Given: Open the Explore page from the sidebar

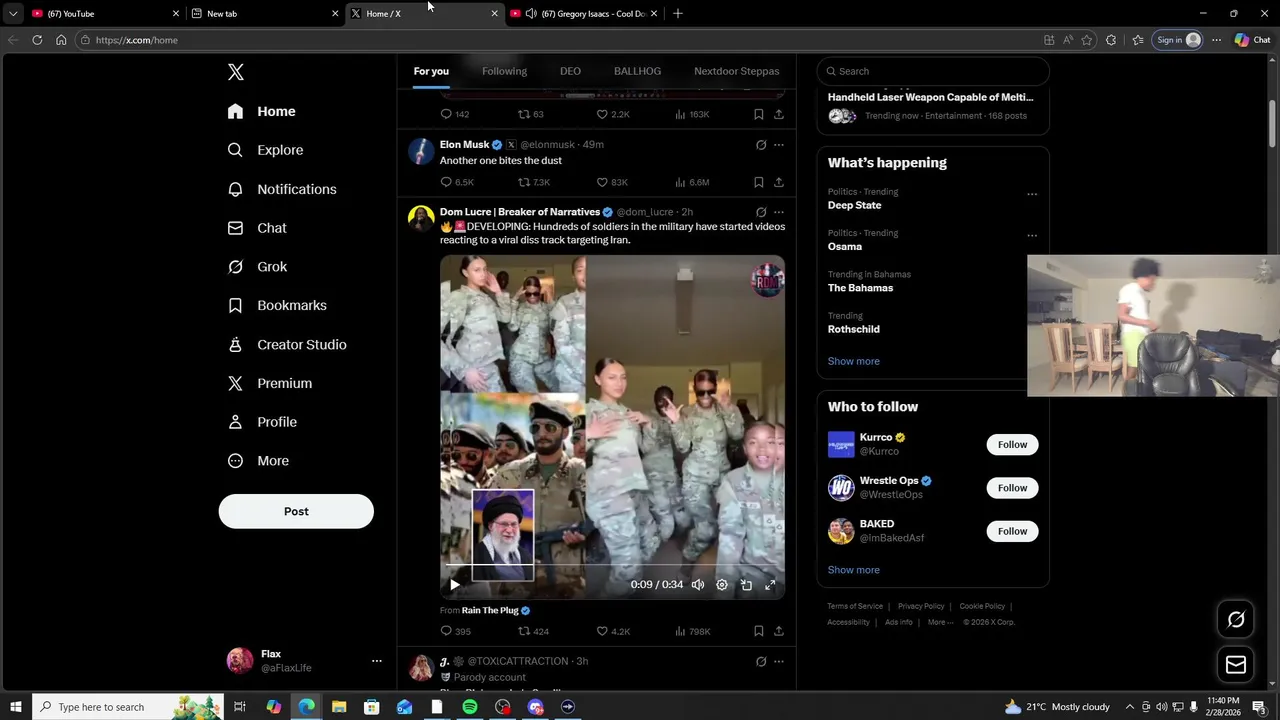Looking at the screenshot, I should coord(265,150).
